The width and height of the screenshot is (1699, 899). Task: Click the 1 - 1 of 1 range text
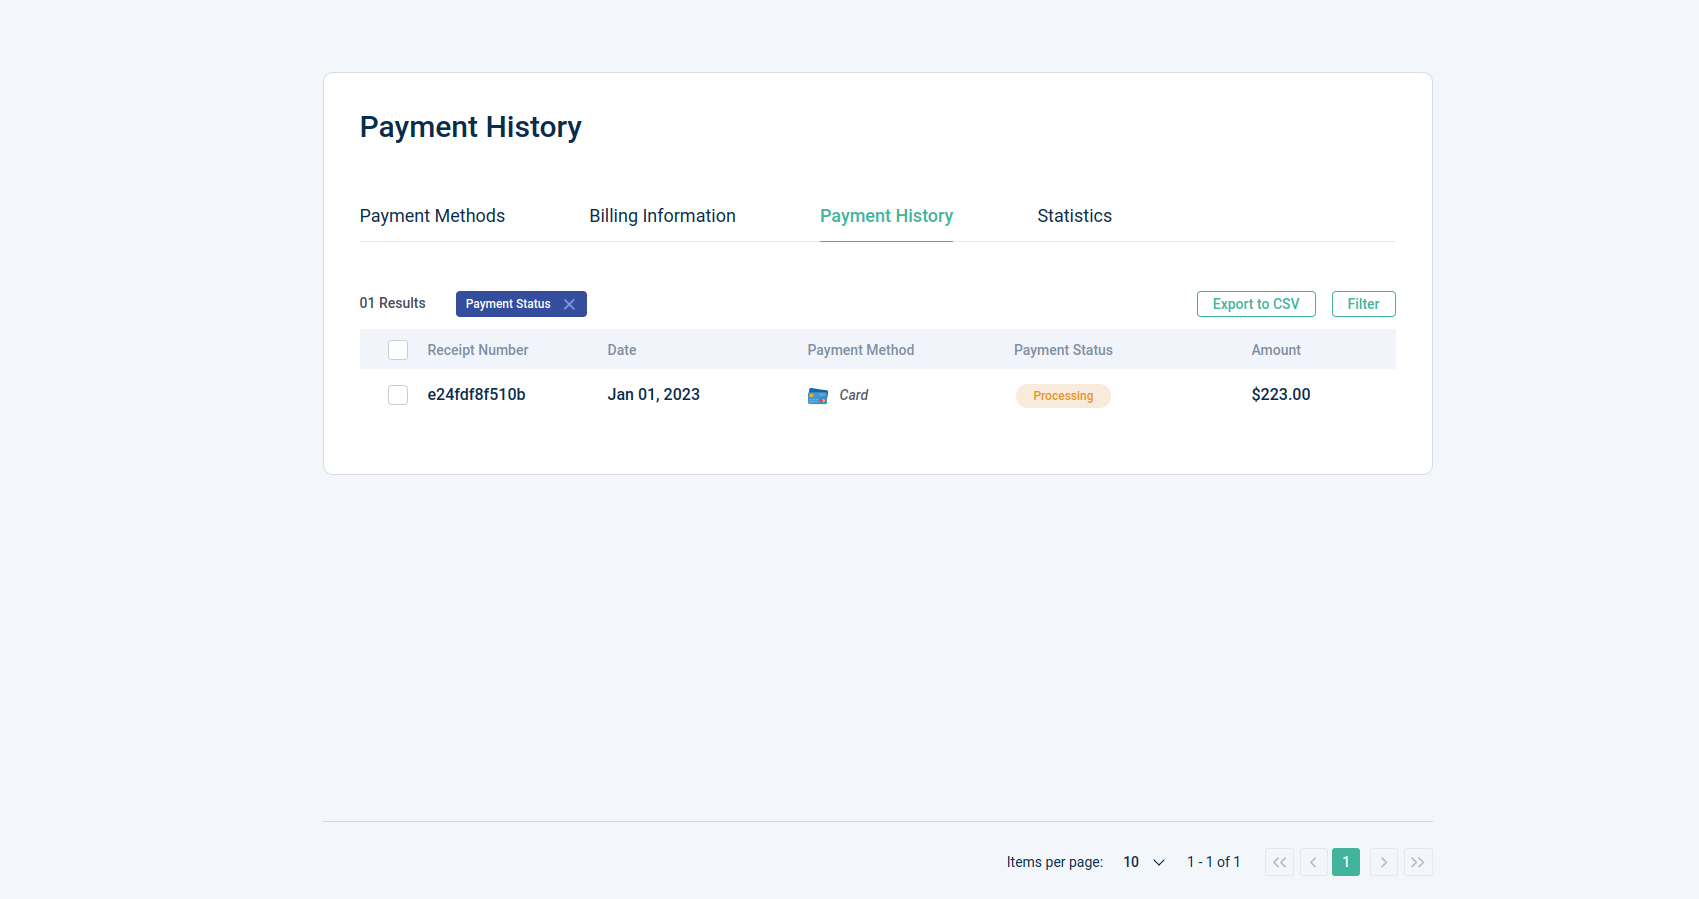tap(1213, 862)
